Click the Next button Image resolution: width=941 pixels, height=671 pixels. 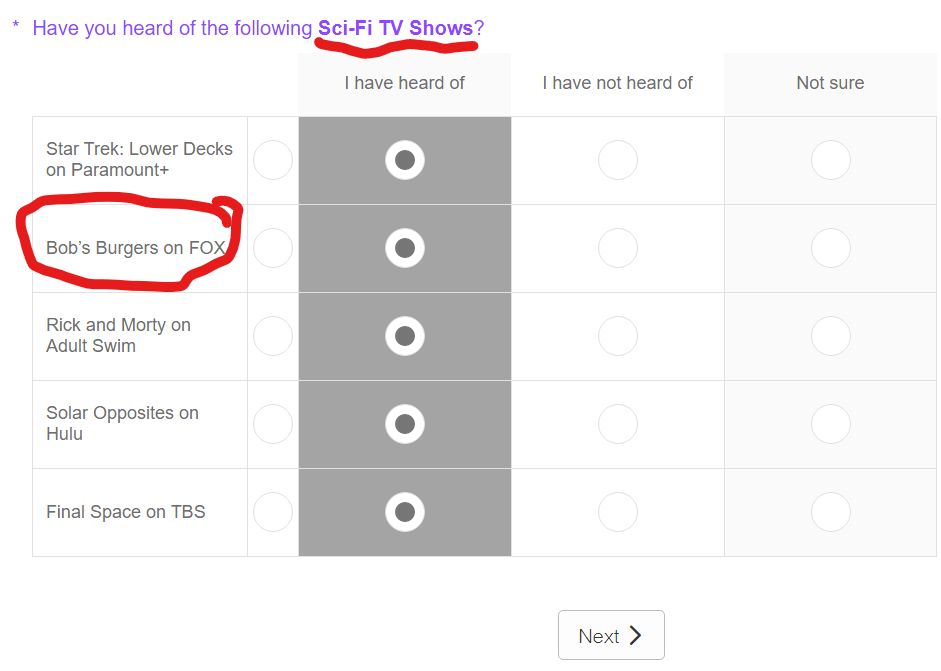pyautogui.click(x=611, y=635)
